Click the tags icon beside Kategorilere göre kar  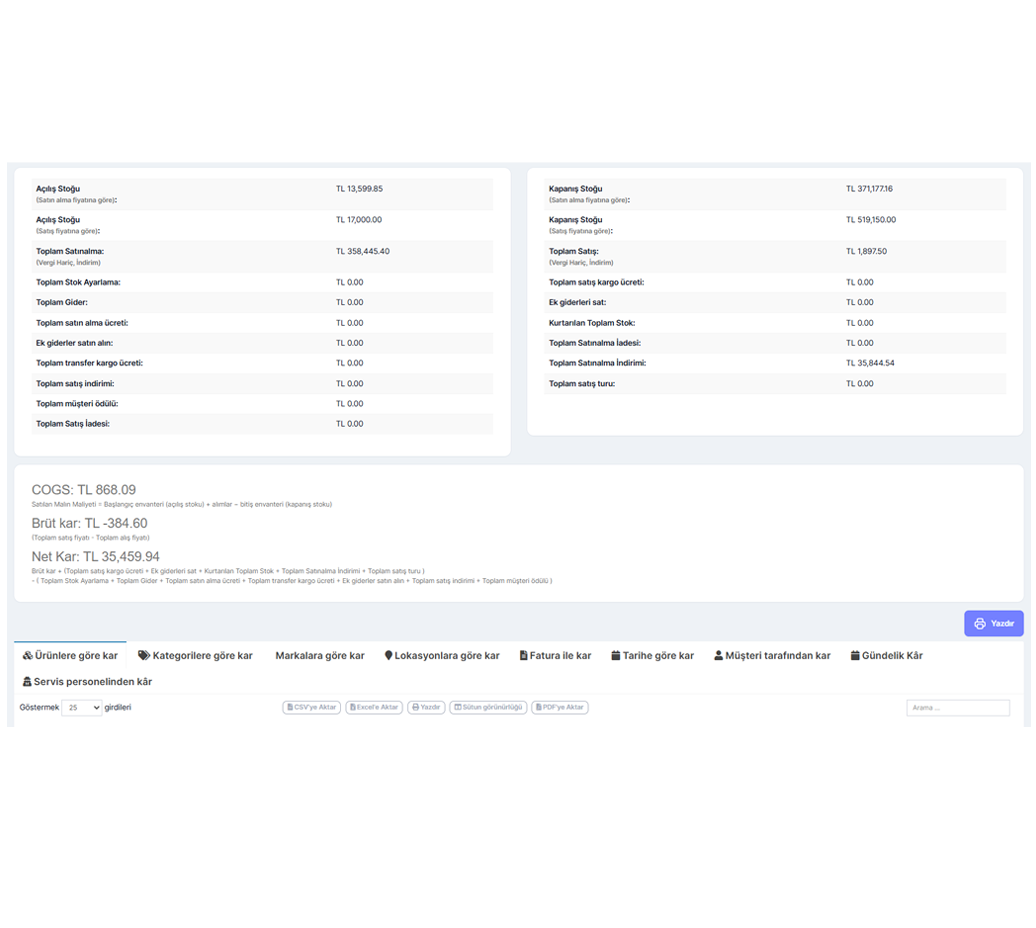point(144,656)
